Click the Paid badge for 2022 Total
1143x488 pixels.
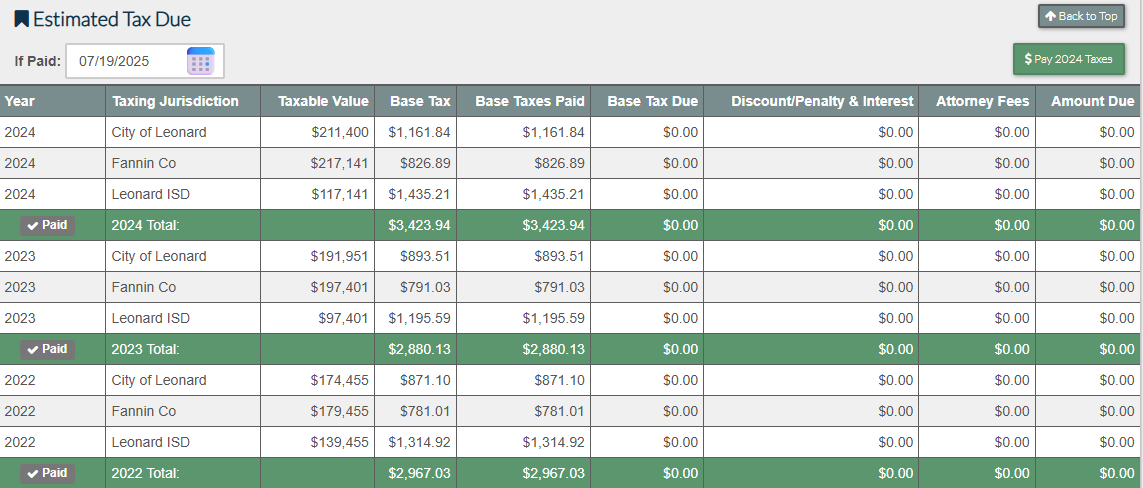point(47,473)
